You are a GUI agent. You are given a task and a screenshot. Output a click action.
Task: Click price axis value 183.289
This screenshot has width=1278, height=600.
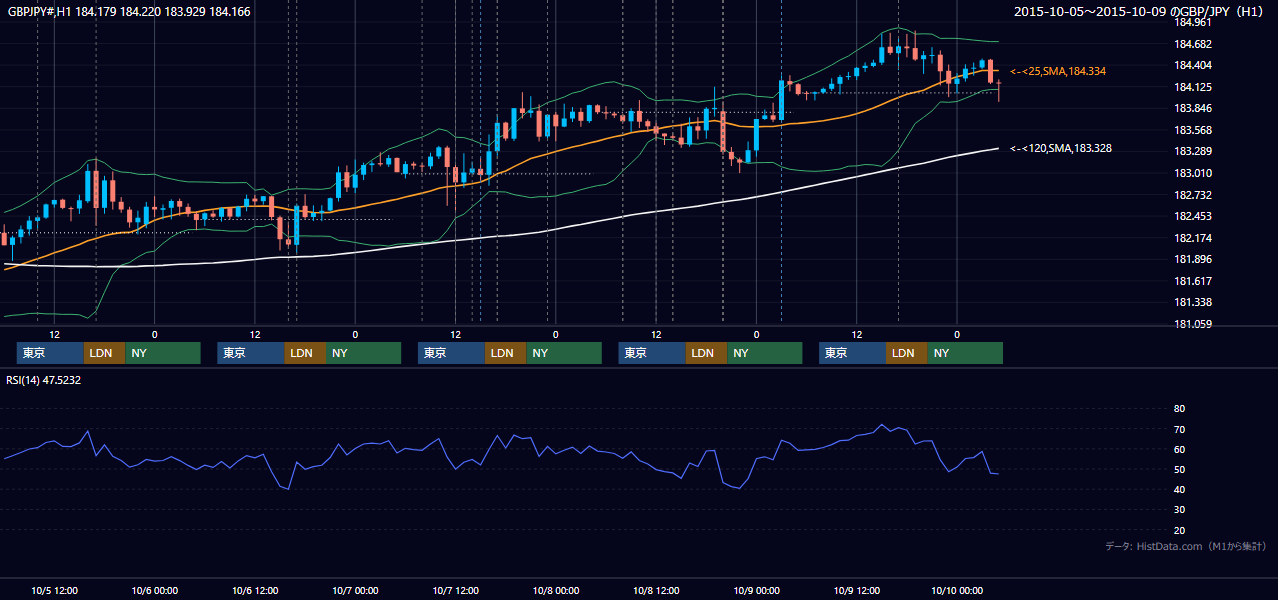(1193, 151)
